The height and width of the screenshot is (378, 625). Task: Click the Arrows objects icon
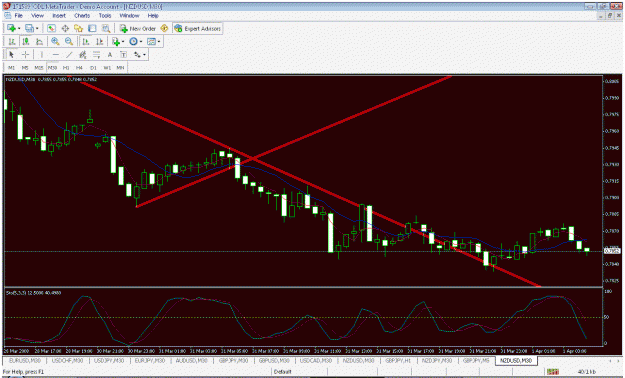click(137, 55)
